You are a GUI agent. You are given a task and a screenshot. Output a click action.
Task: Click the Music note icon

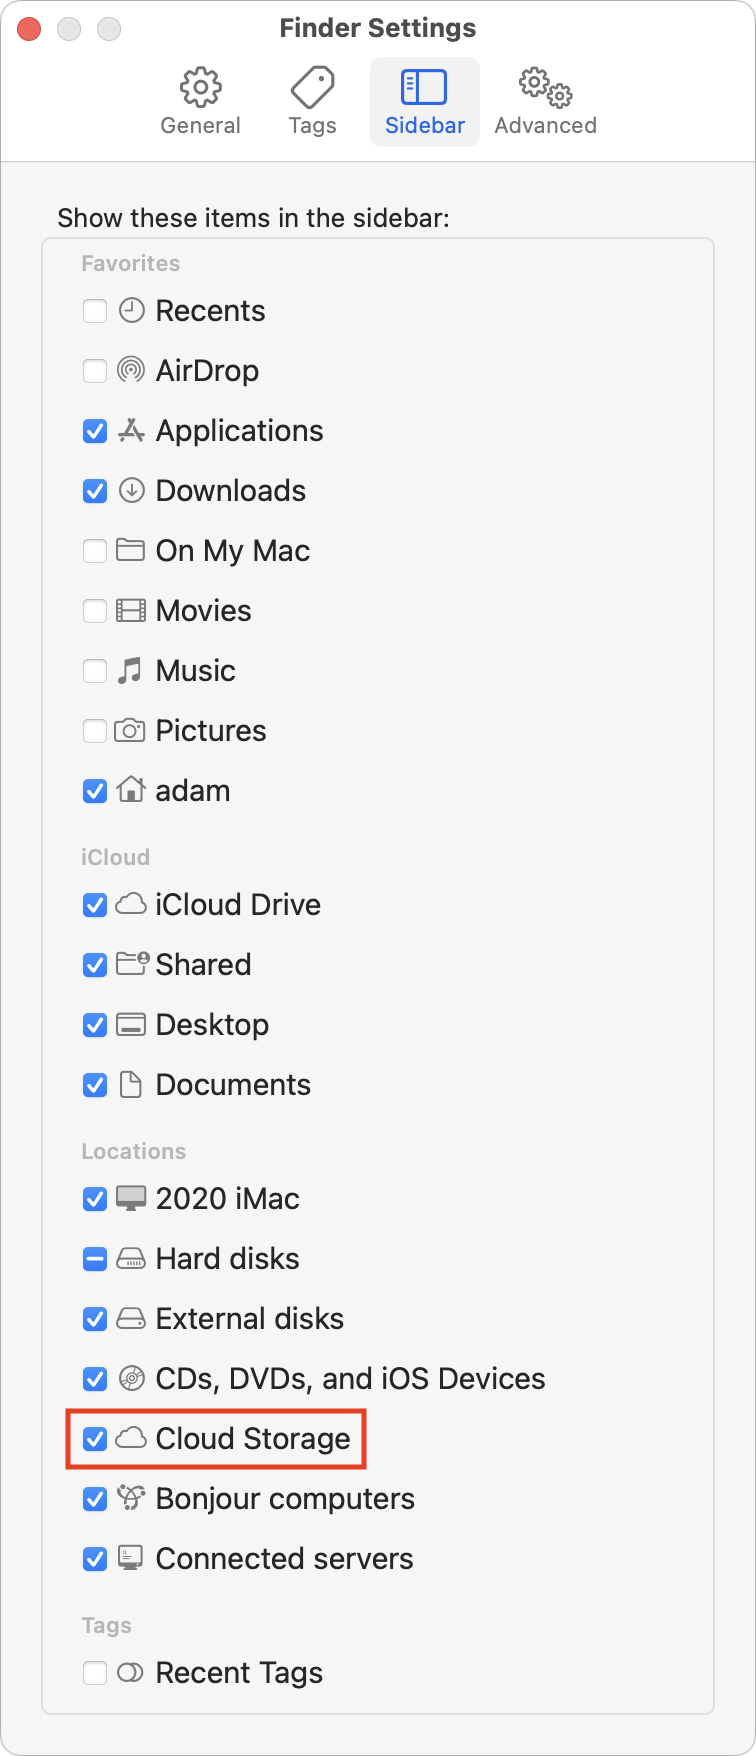130,671
